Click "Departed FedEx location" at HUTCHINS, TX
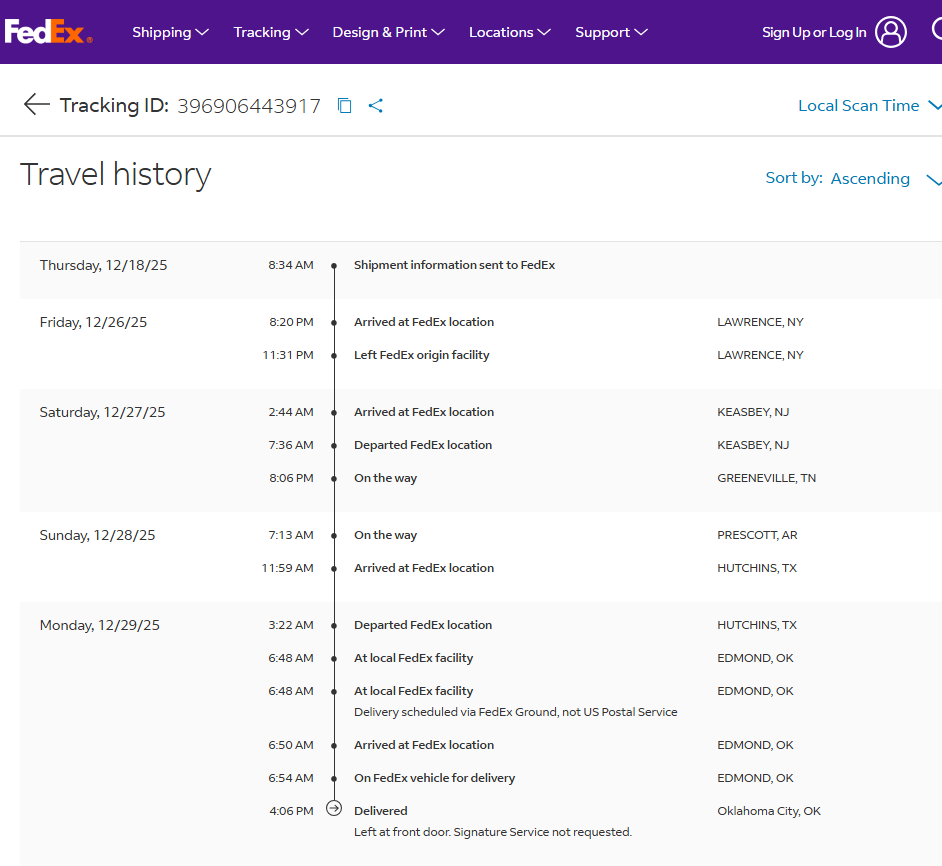The height and width of the screenshot is (866, 942). [423, 626]
